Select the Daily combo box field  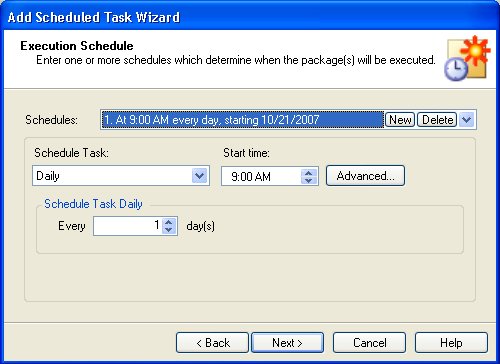coord(121,176)
